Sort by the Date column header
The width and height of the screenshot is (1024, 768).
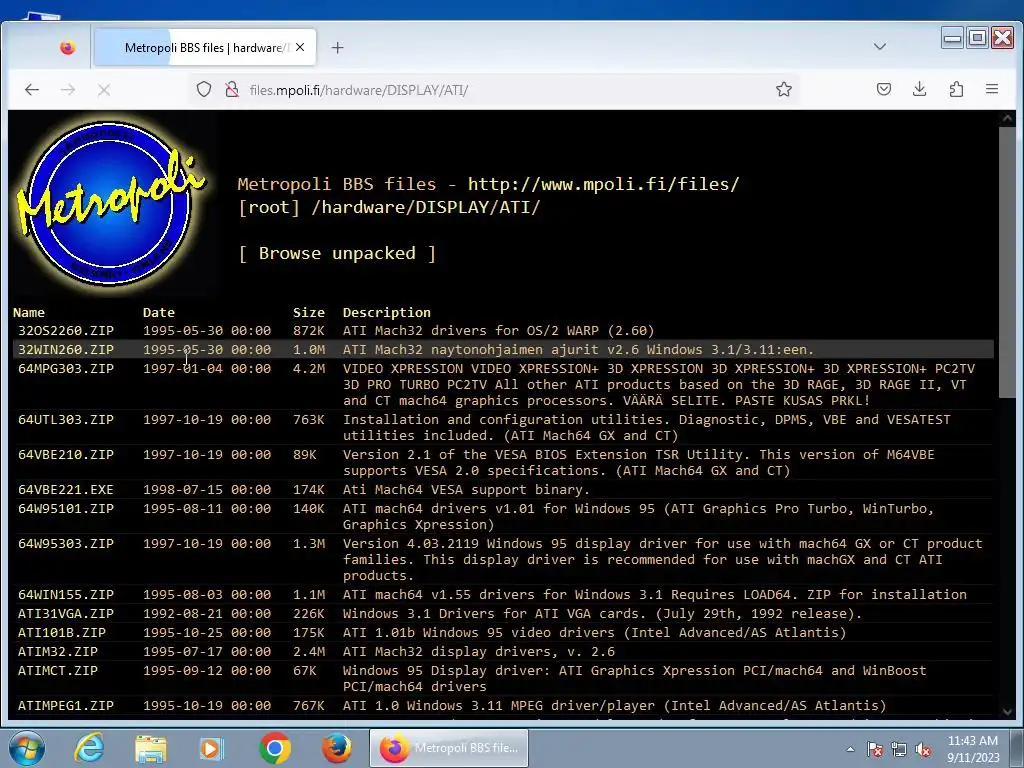[159, 312]
